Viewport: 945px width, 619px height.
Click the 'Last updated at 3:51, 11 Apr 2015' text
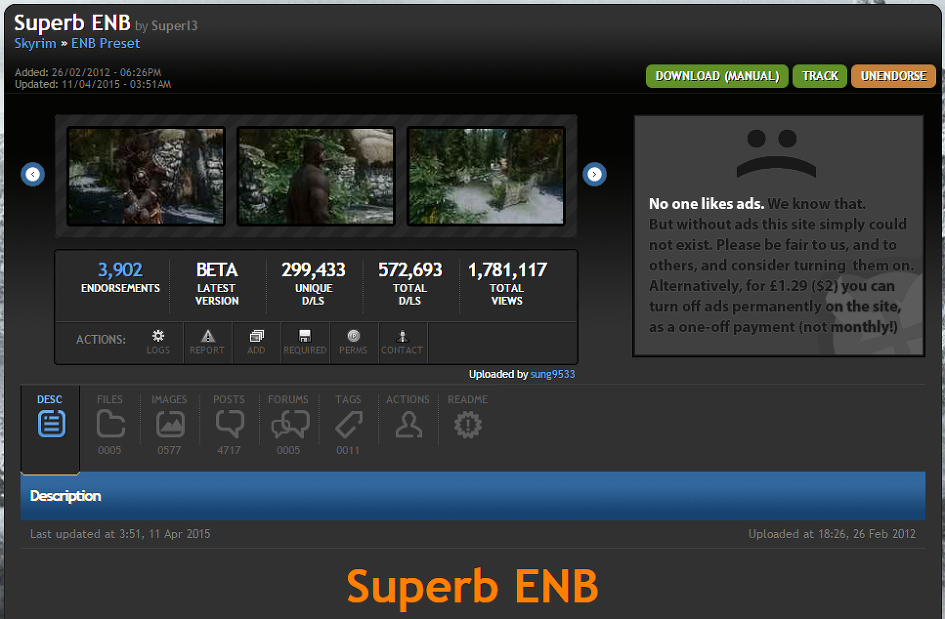pyautogui.click(x=120, y=534)
